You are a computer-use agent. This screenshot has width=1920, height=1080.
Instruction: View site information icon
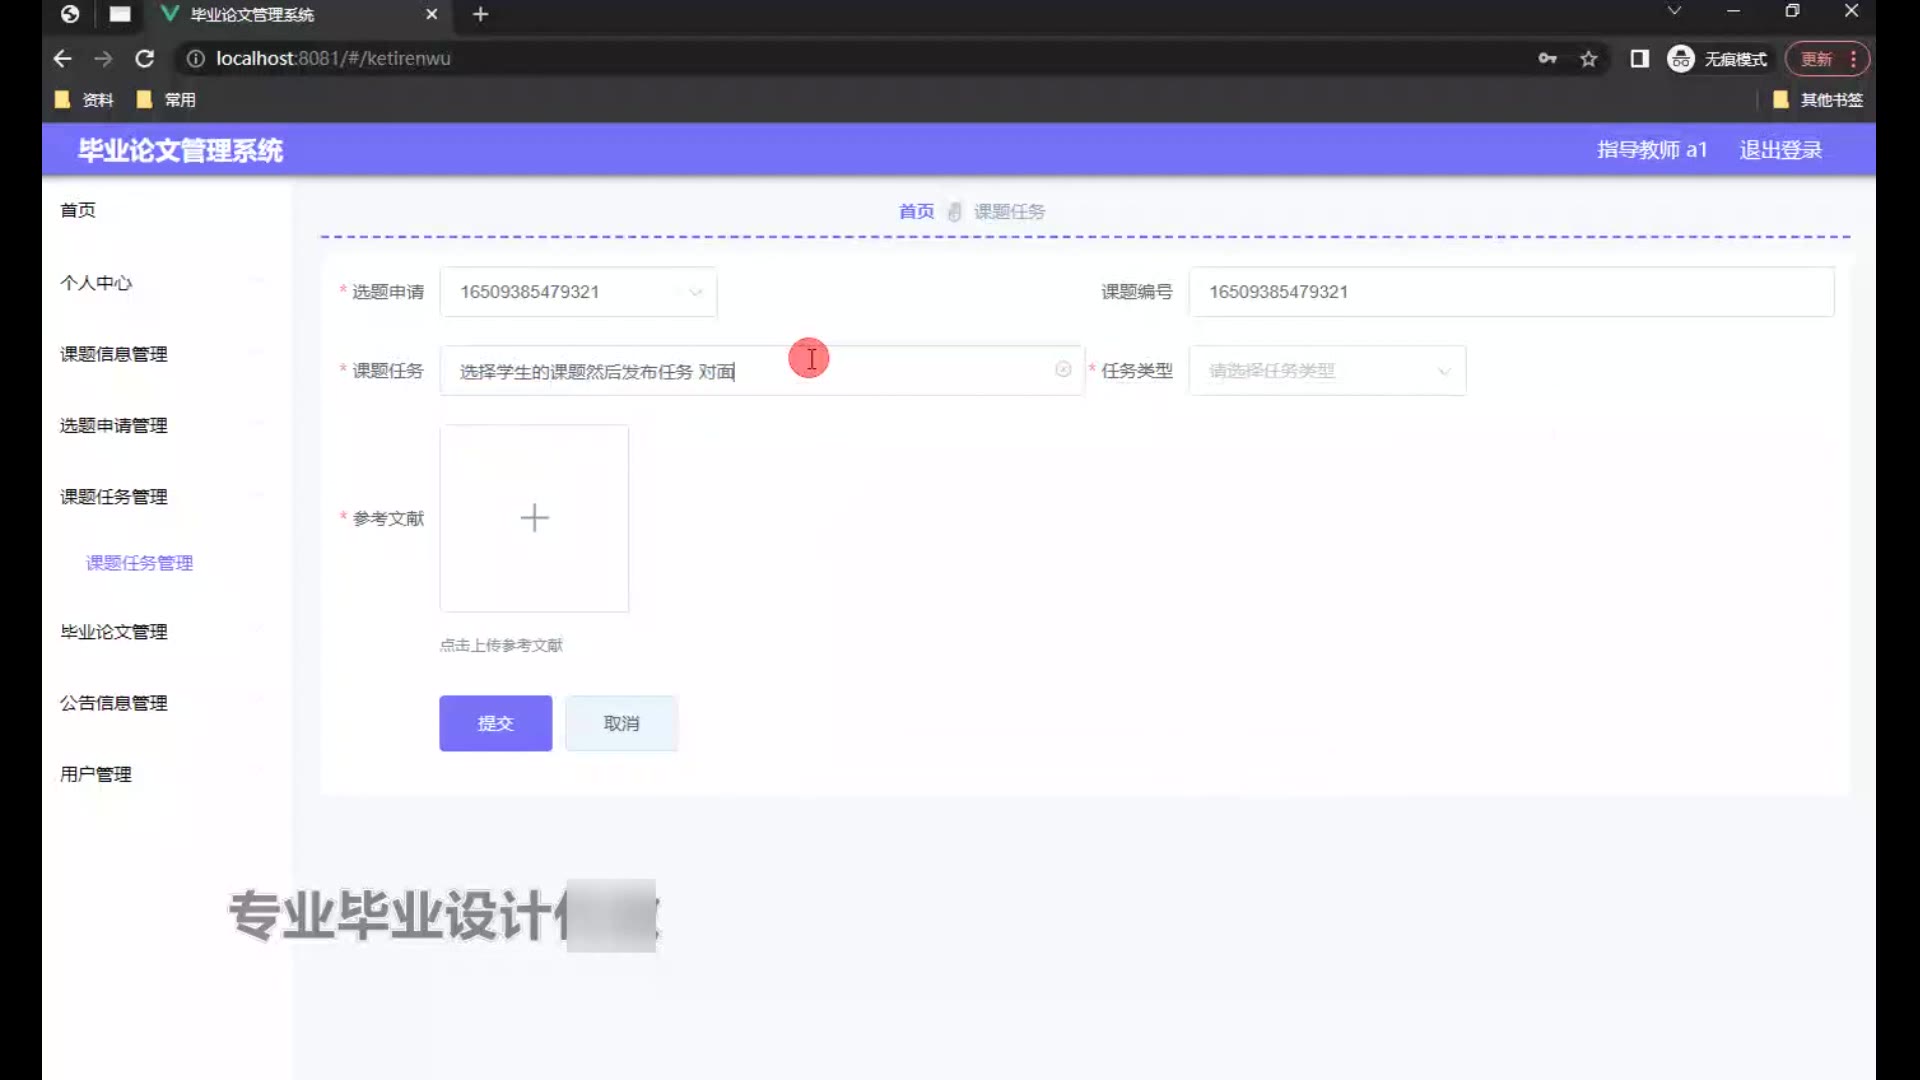point(196,59)
